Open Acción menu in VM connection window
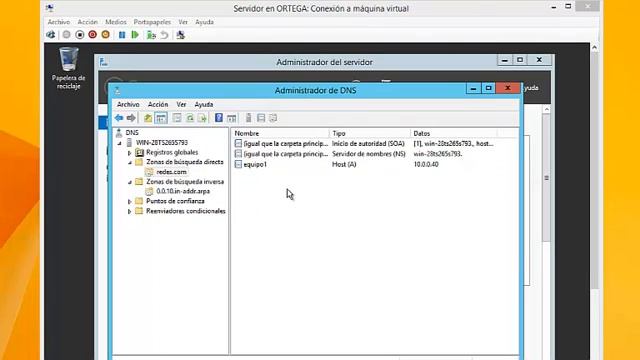This screenshot has height=360, width=640. pos(88,22)
